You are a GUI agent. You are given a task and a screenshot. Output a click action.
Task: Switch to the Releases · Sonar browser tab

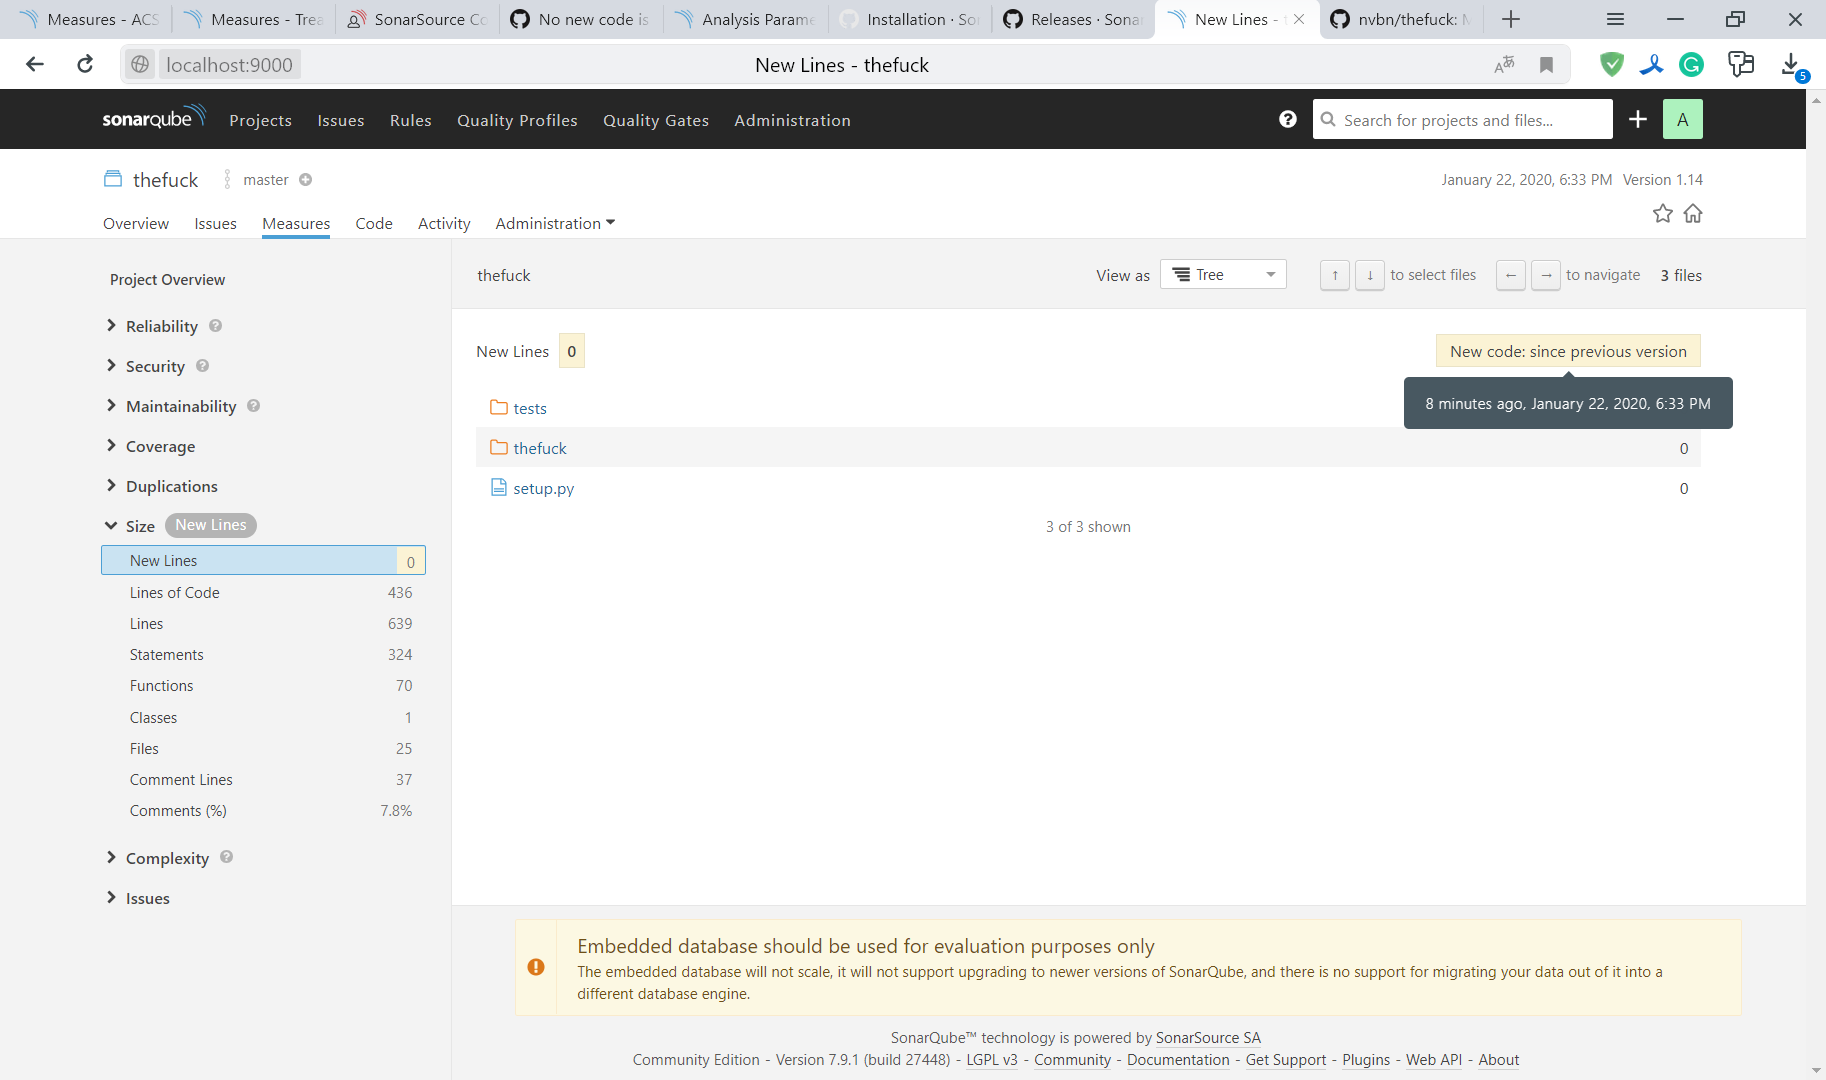click(x=1073, y=19)
